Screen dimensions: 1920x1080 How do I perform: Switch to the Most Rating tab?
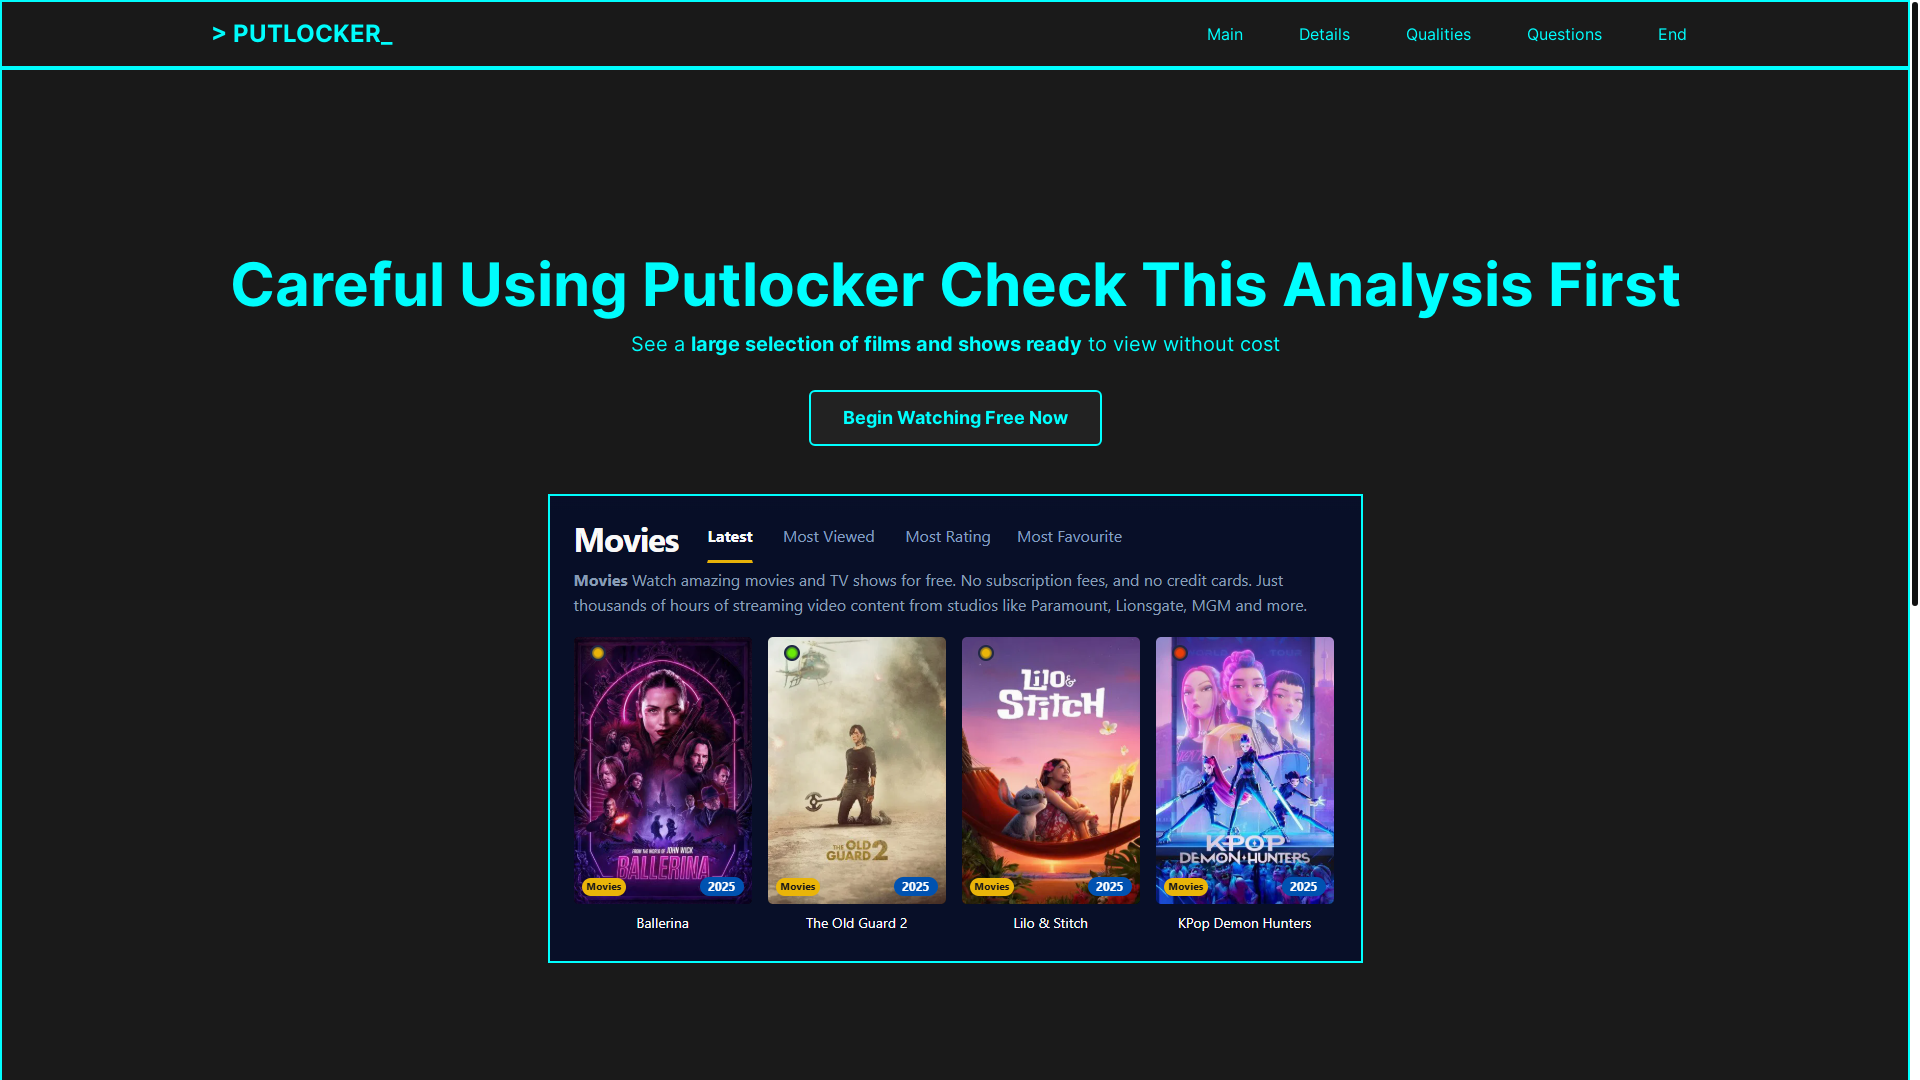tap(948, 537)
